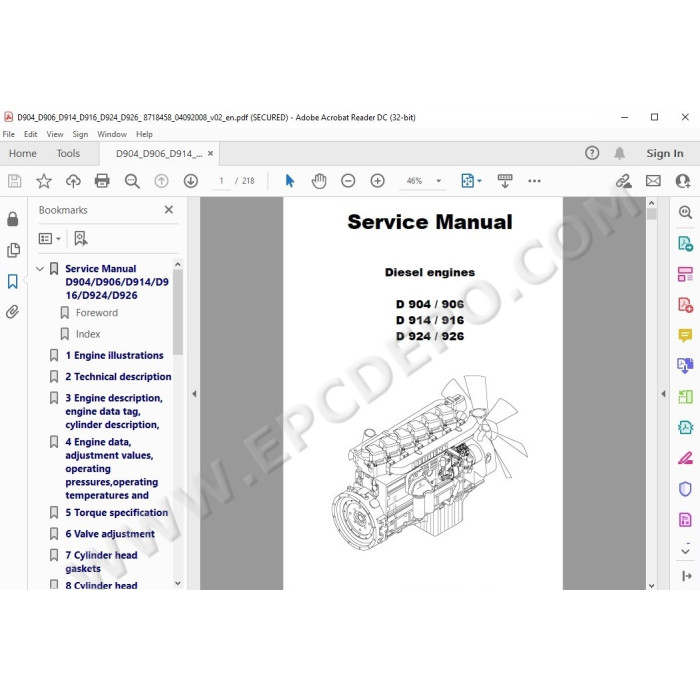Image resolution: width=700 pixels, height=700 pixels.
Task: Close the D904_D906_D914 document tab
Action: pyautogui.click(x=210, y=153)
